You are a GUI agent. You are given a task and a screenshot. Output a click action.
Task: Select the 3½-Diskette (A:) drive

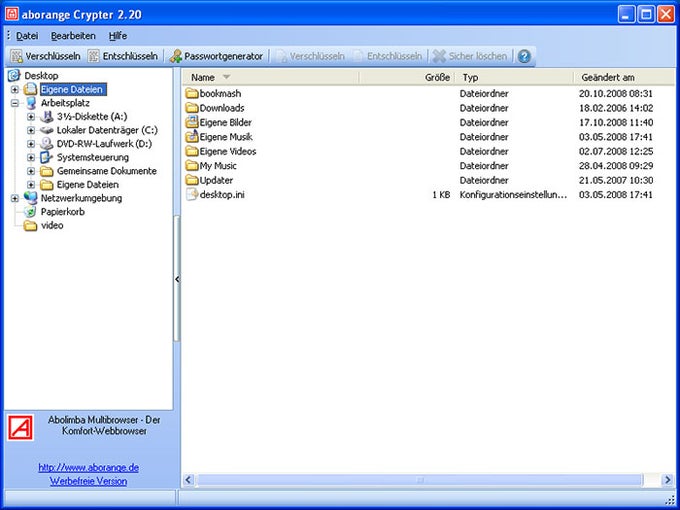pyautogui.click(x=92, y=116)
